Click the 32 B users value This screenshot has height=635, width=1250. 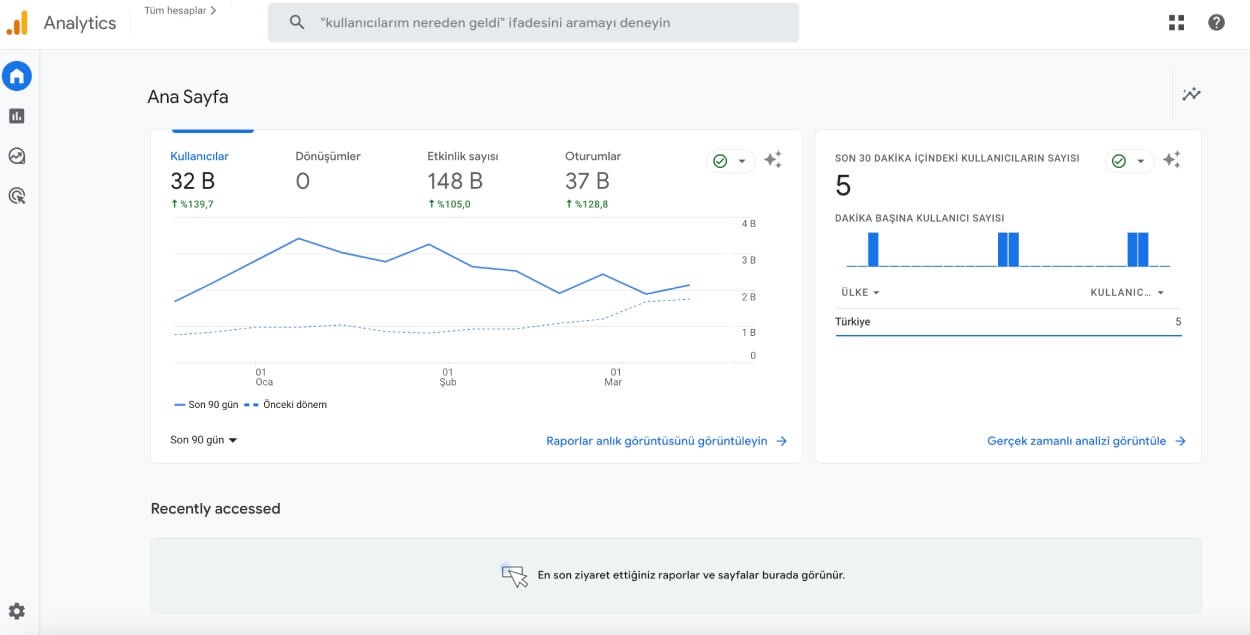[x=192, y=181]
